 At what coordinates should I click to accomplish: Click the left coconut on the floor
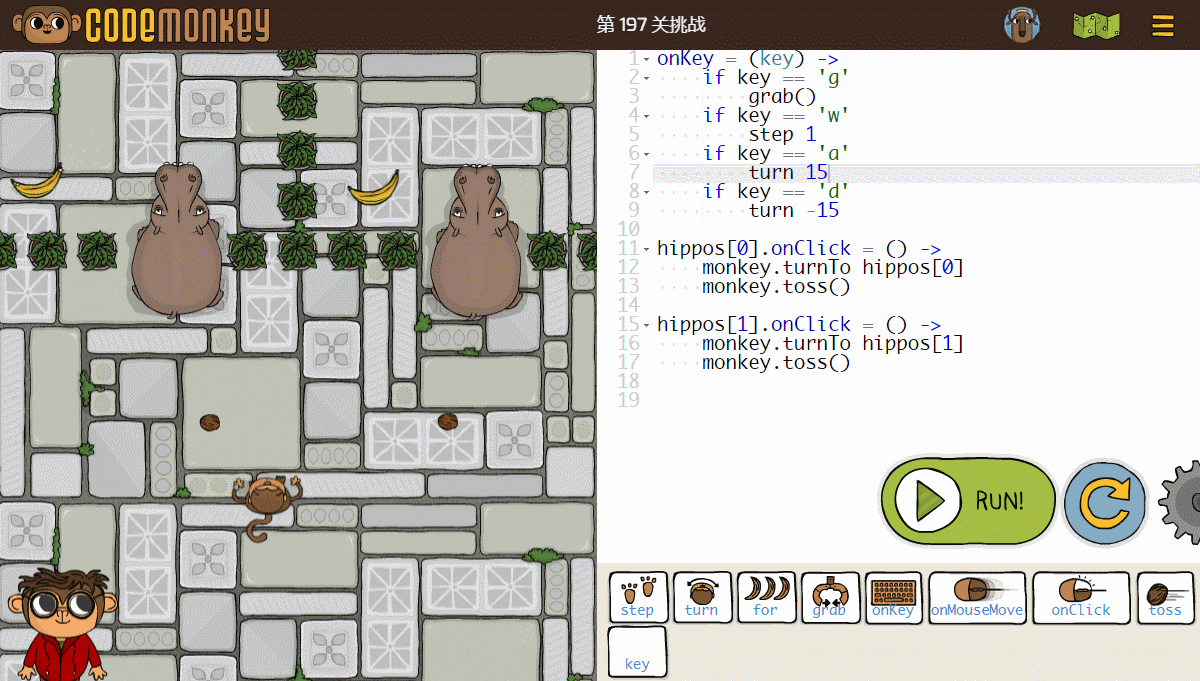[210, 422]
